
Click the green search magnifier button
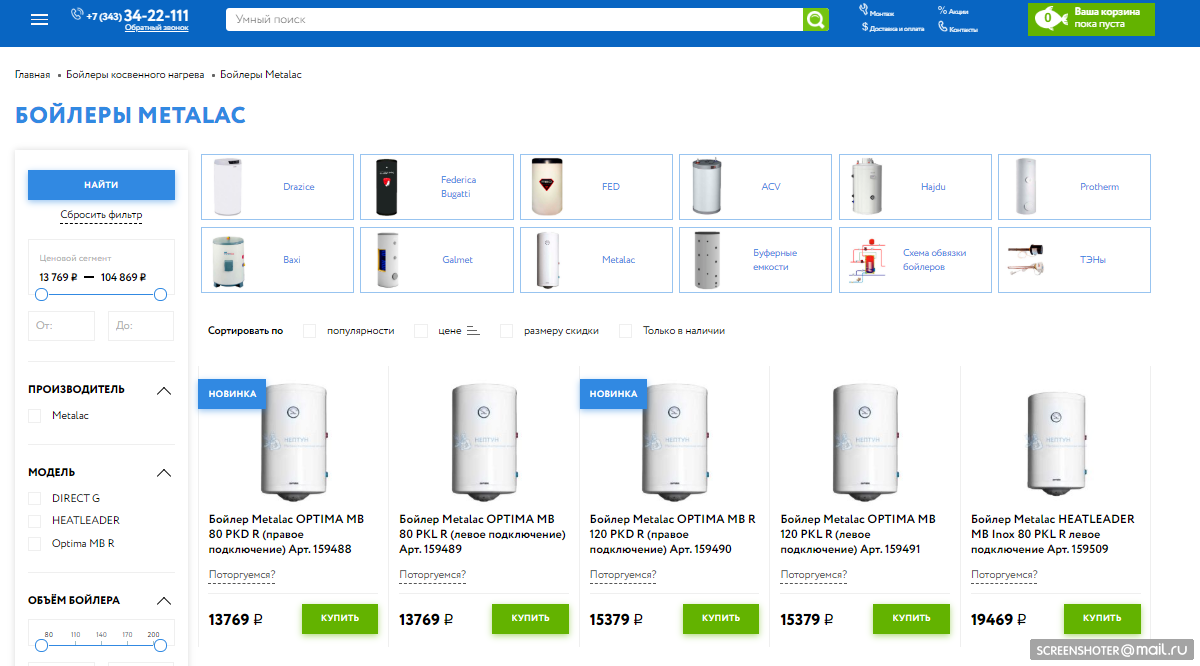pos(816,19)
